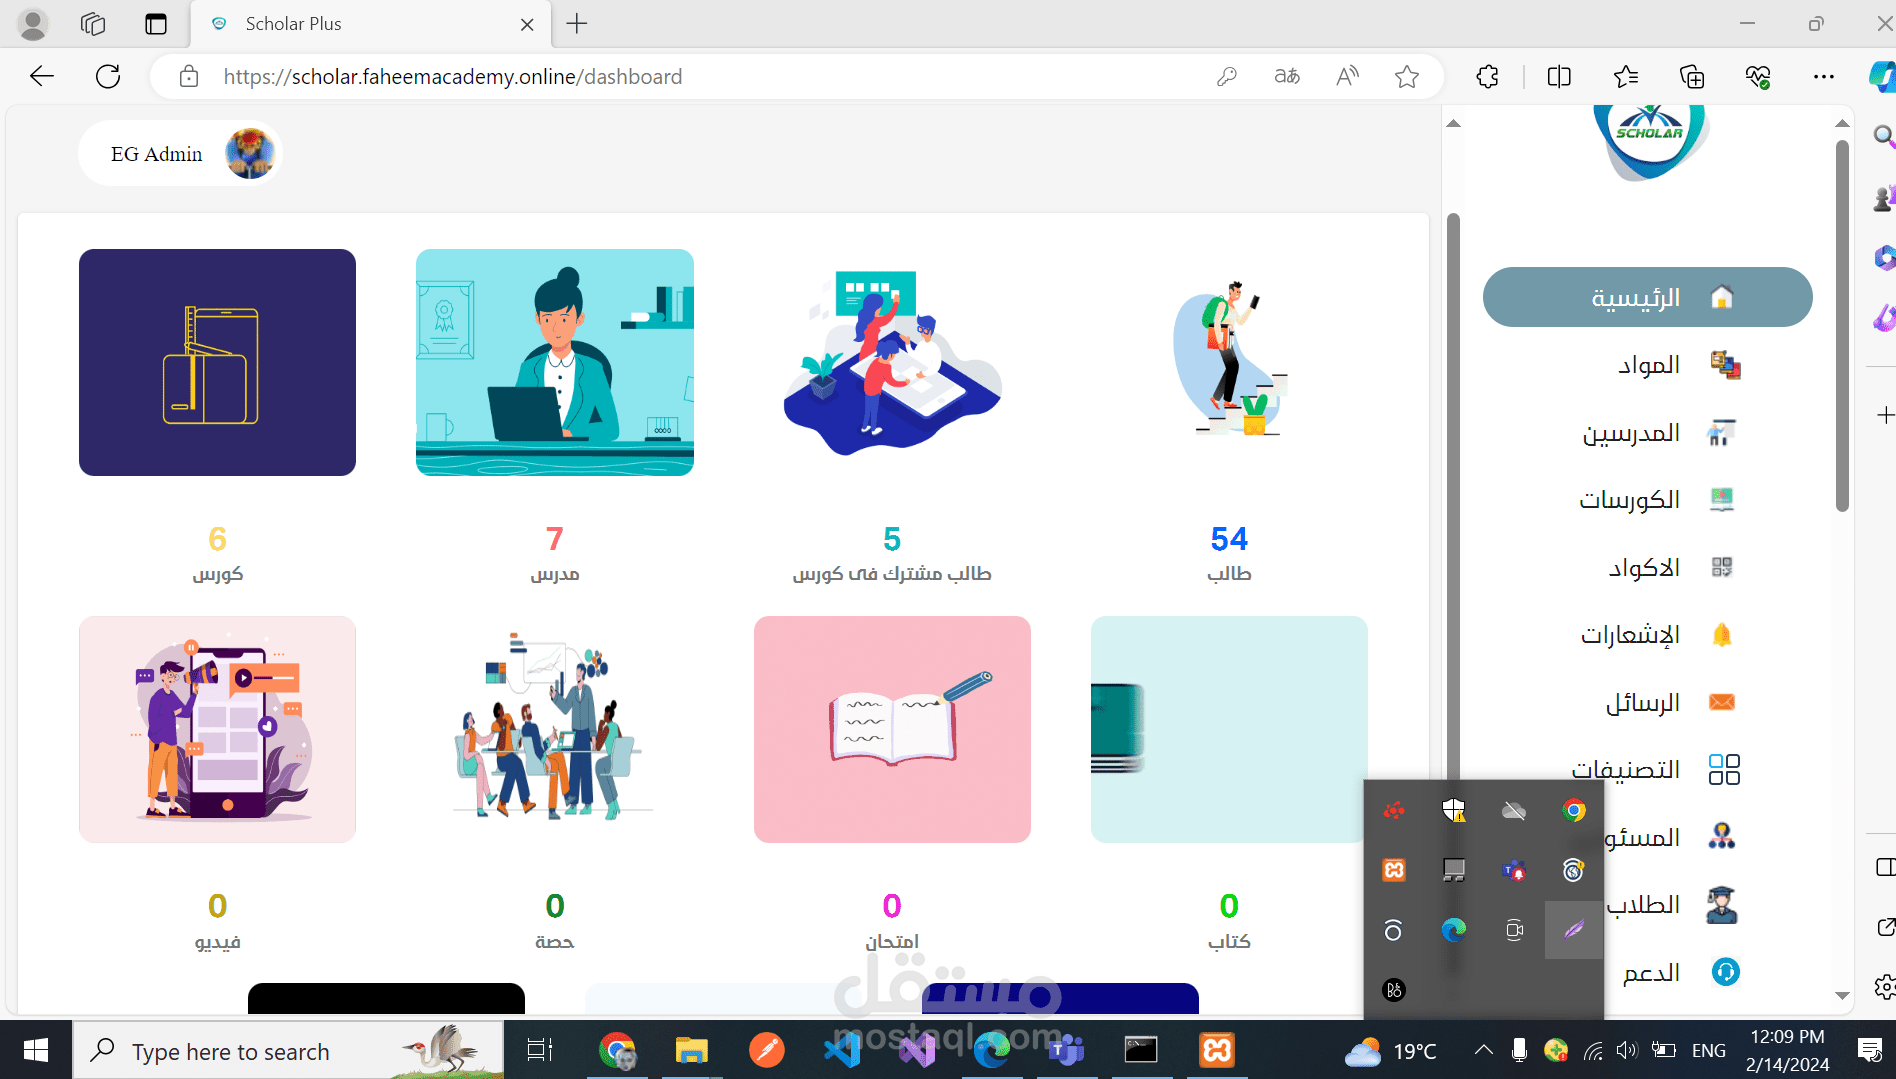Screen dimensions: 1896x1079
Task: Open the الرئيسية home sidebar item
Action: pyautogui.click(x=1647, y=297)
